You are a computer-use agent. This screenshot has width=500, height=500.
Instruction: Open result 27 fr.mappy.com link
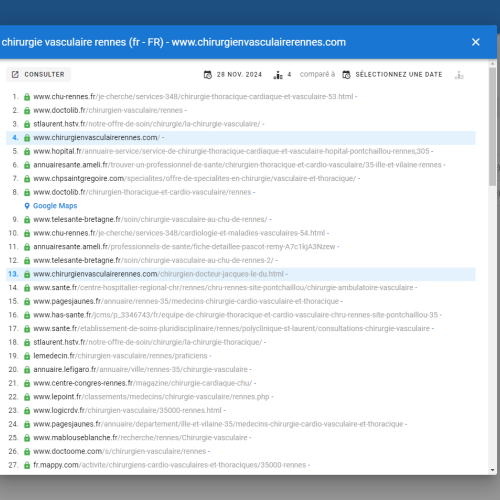coord(170,465)
